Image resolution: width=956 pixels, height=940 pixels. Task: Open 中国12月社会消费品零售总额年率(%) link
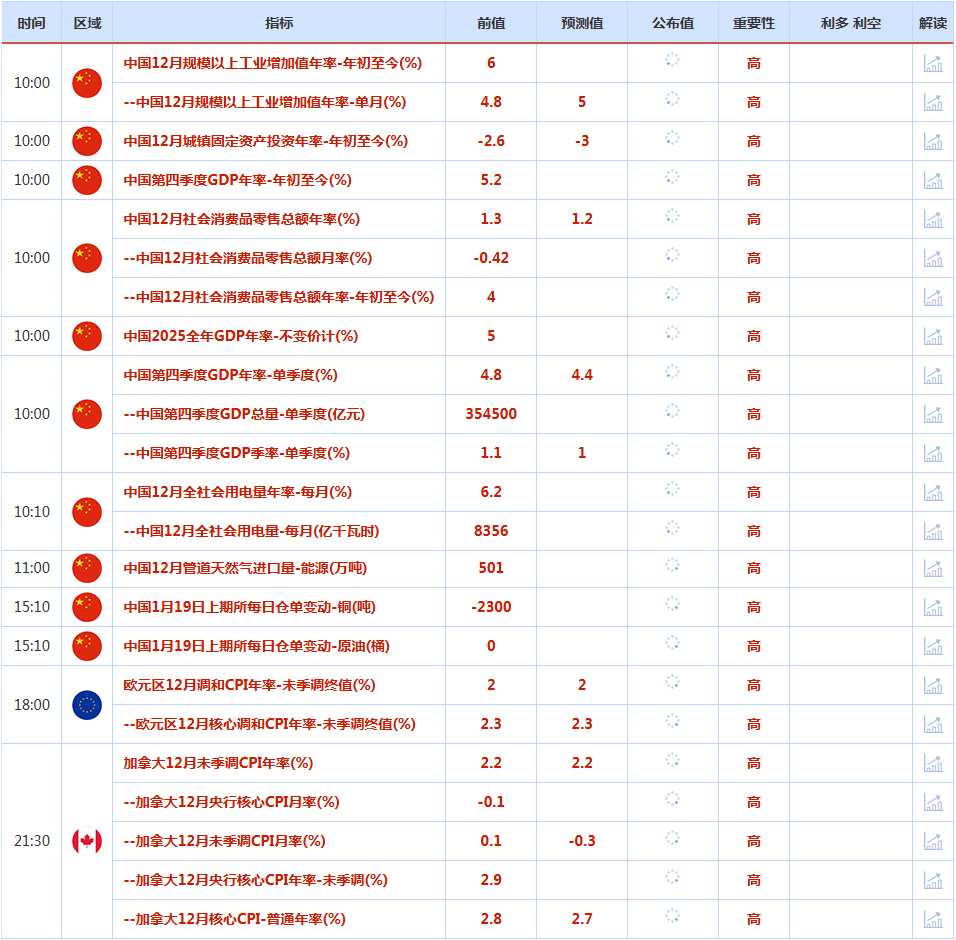pos(241,219)
